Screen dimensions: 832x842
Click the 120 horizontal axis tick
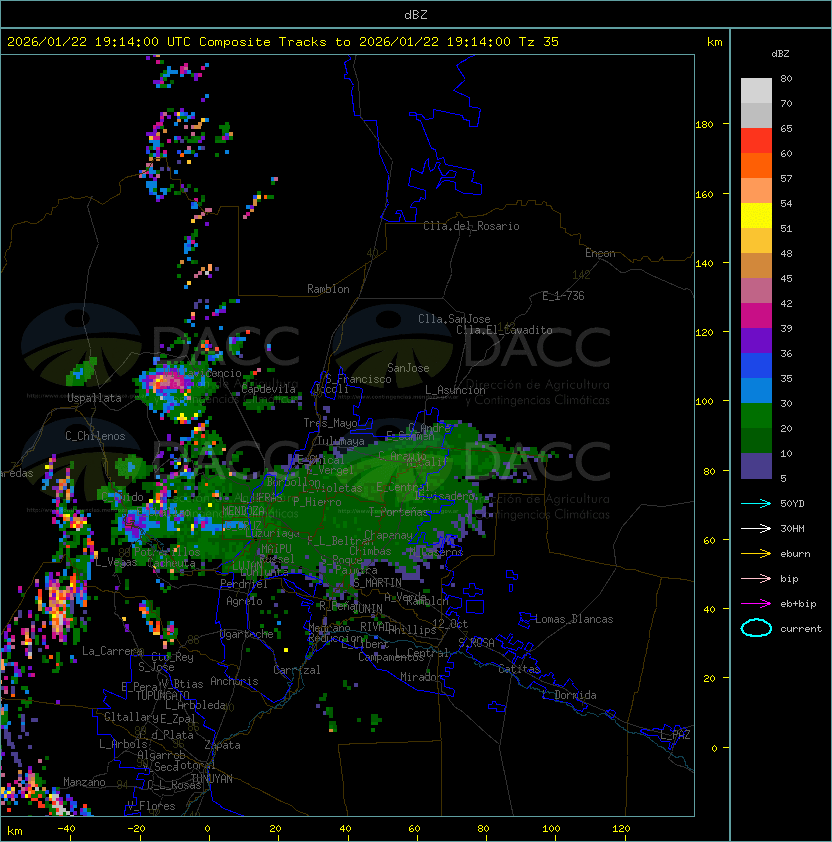click(x=621, y=829)
